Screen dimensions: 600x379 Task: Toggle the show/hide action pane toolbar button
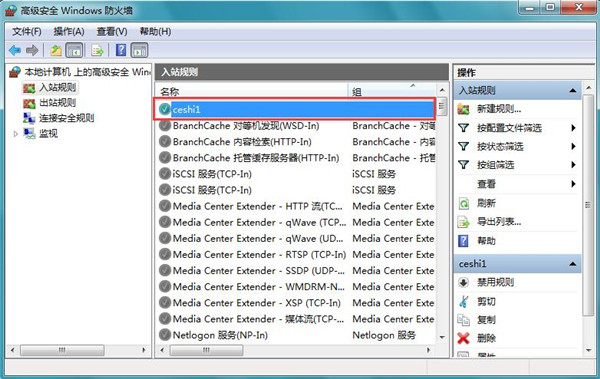point(139,50)
